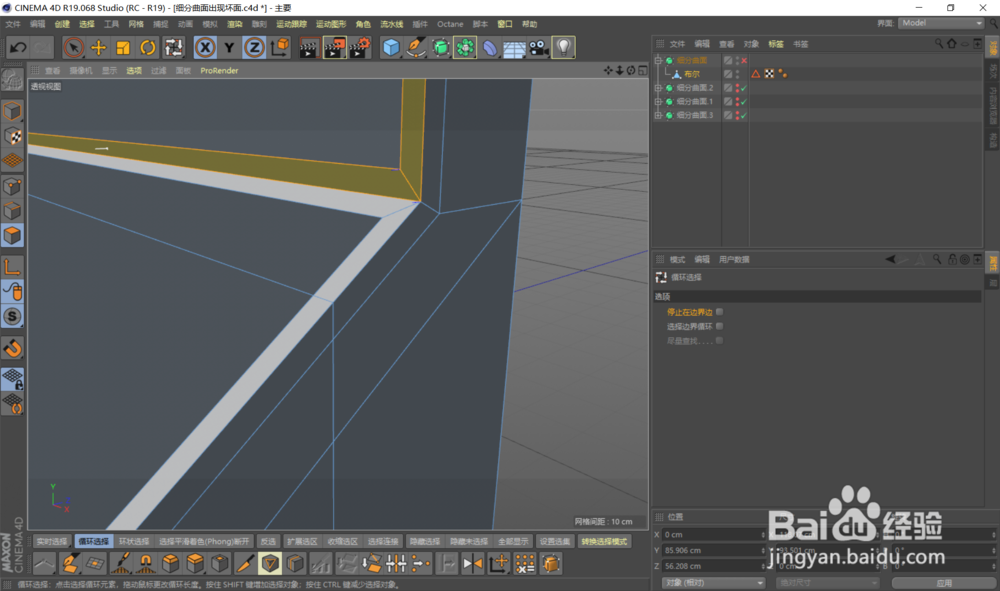Open 界面 layout dropdown showing Model
The height and width of the screenshot is (591, 1000).
point(941,23)
